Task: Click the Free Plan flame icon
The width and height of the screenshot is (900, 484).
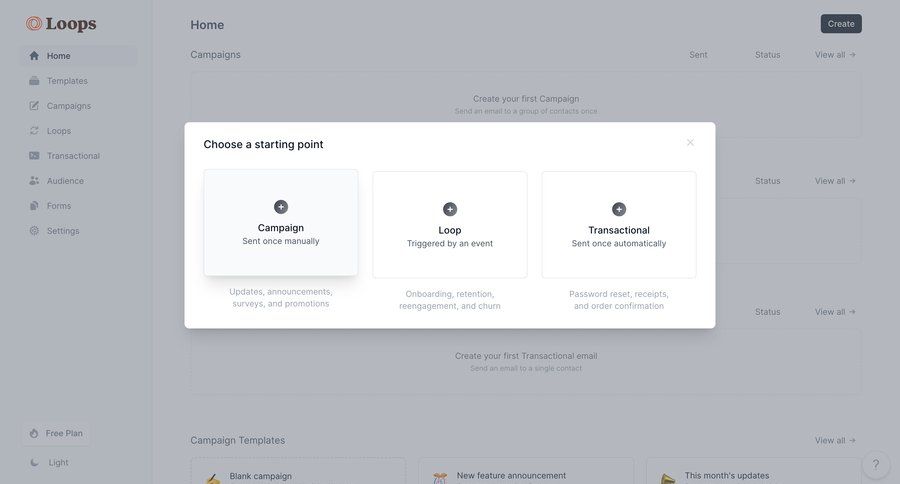Action: pyautogui.click(x=34, y=433)
